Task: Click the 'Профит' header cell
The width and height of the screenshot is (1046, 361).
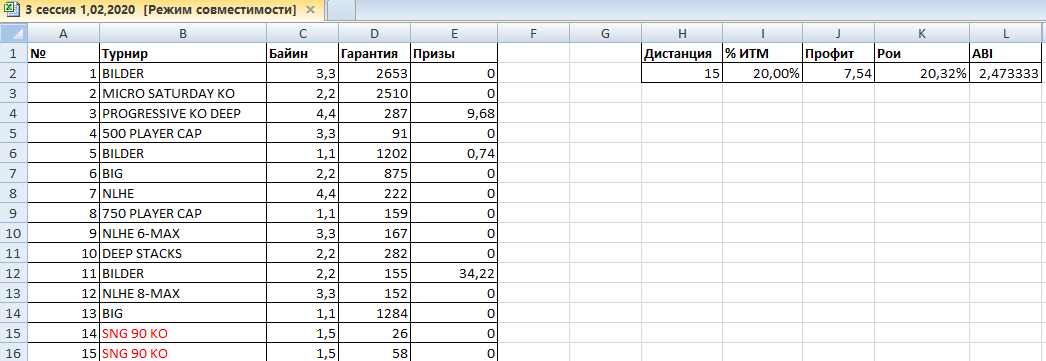Action: click(x=838, y=53)
